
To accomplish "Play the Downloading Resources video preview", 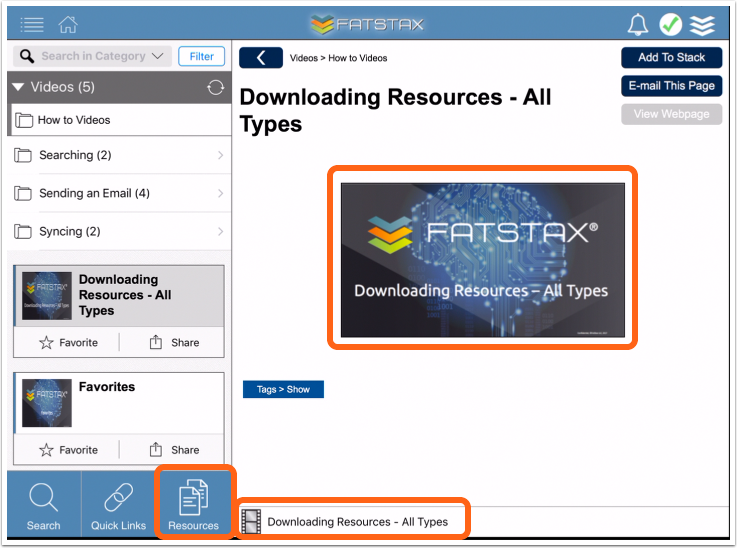I will pos(483,260).
